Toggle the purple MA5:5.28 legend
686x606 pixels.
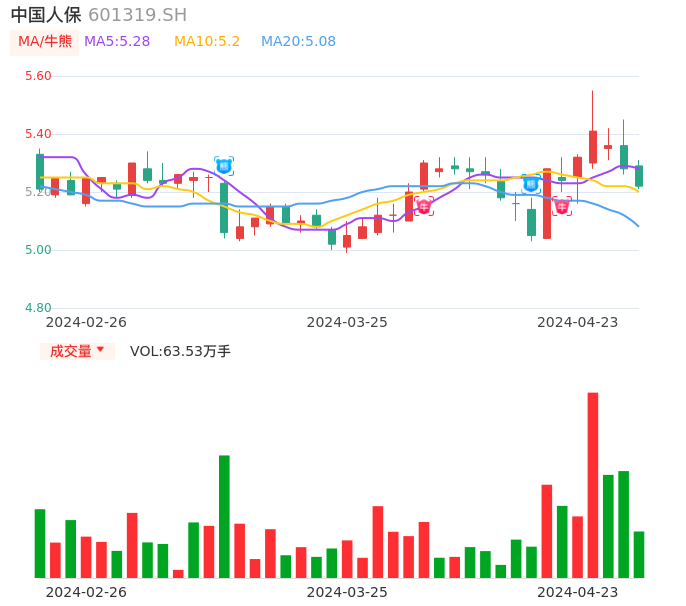[117, 42]
